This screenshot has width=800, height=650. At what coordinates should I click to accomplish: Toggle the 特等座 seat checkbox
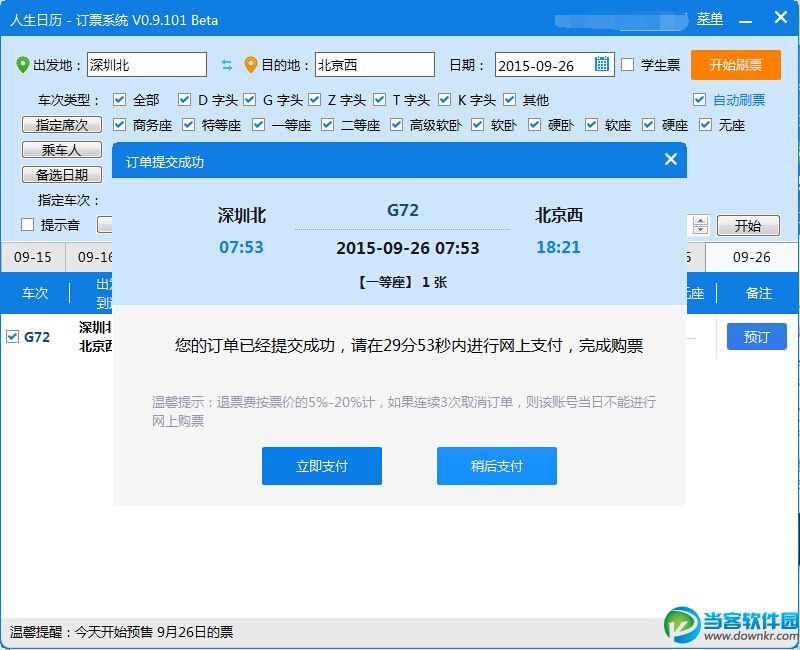click(x=188, y=124)
